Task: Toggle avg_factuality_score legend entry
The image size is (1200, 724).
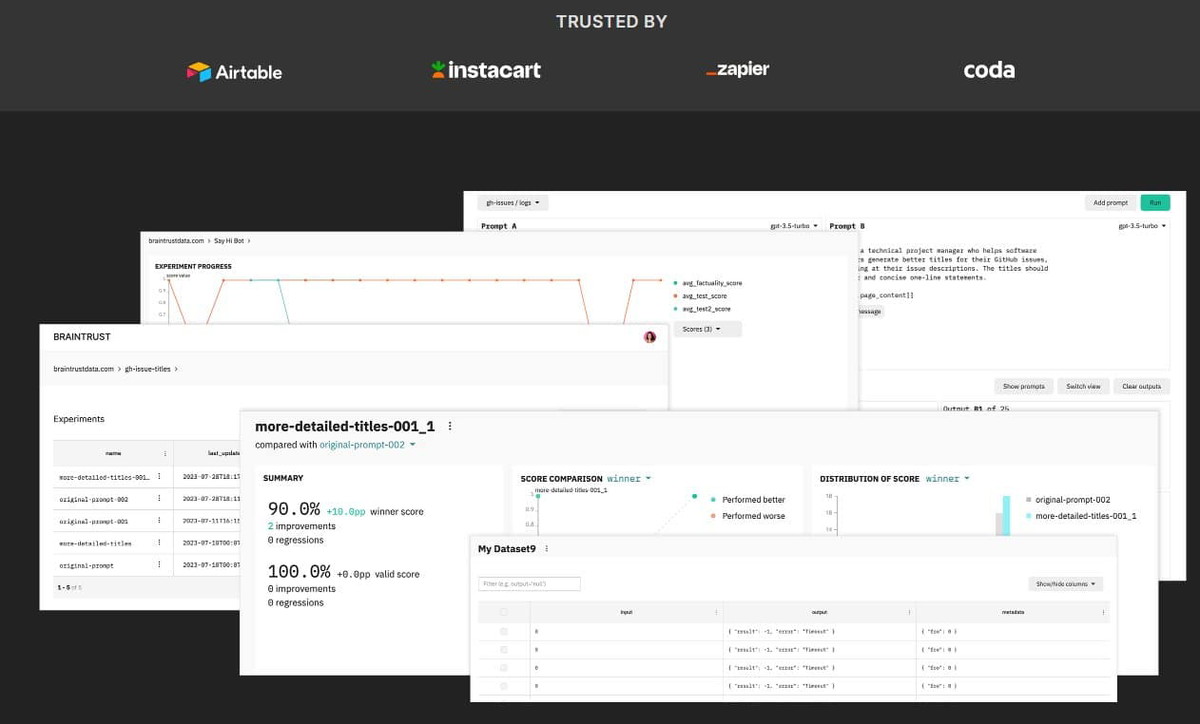Action: click(x=709, y=283)
